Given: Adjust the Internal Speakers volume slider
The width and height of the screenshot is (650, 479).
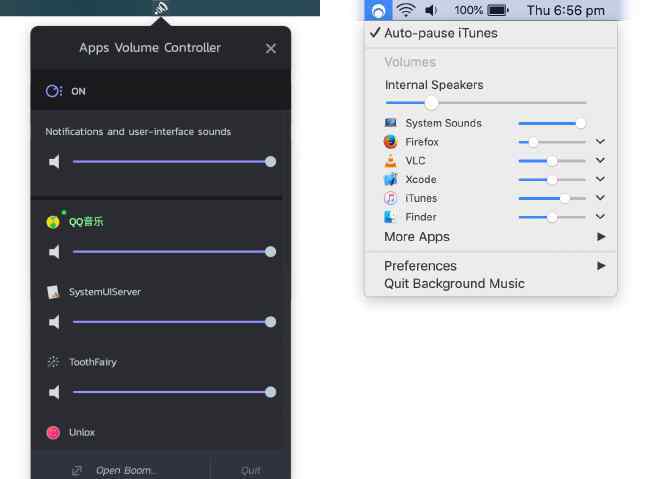Looking at the screenshot, I should point(486,102).
